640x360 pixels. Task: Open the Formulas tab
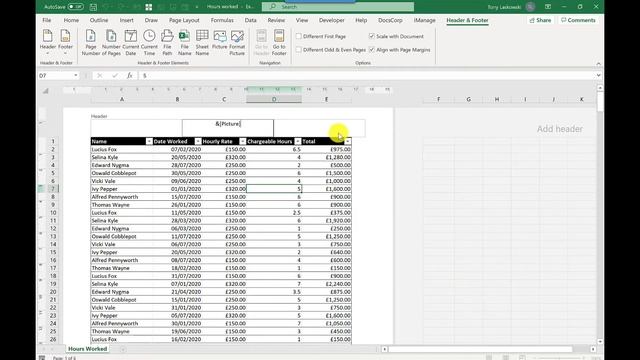tap(222, 20)
